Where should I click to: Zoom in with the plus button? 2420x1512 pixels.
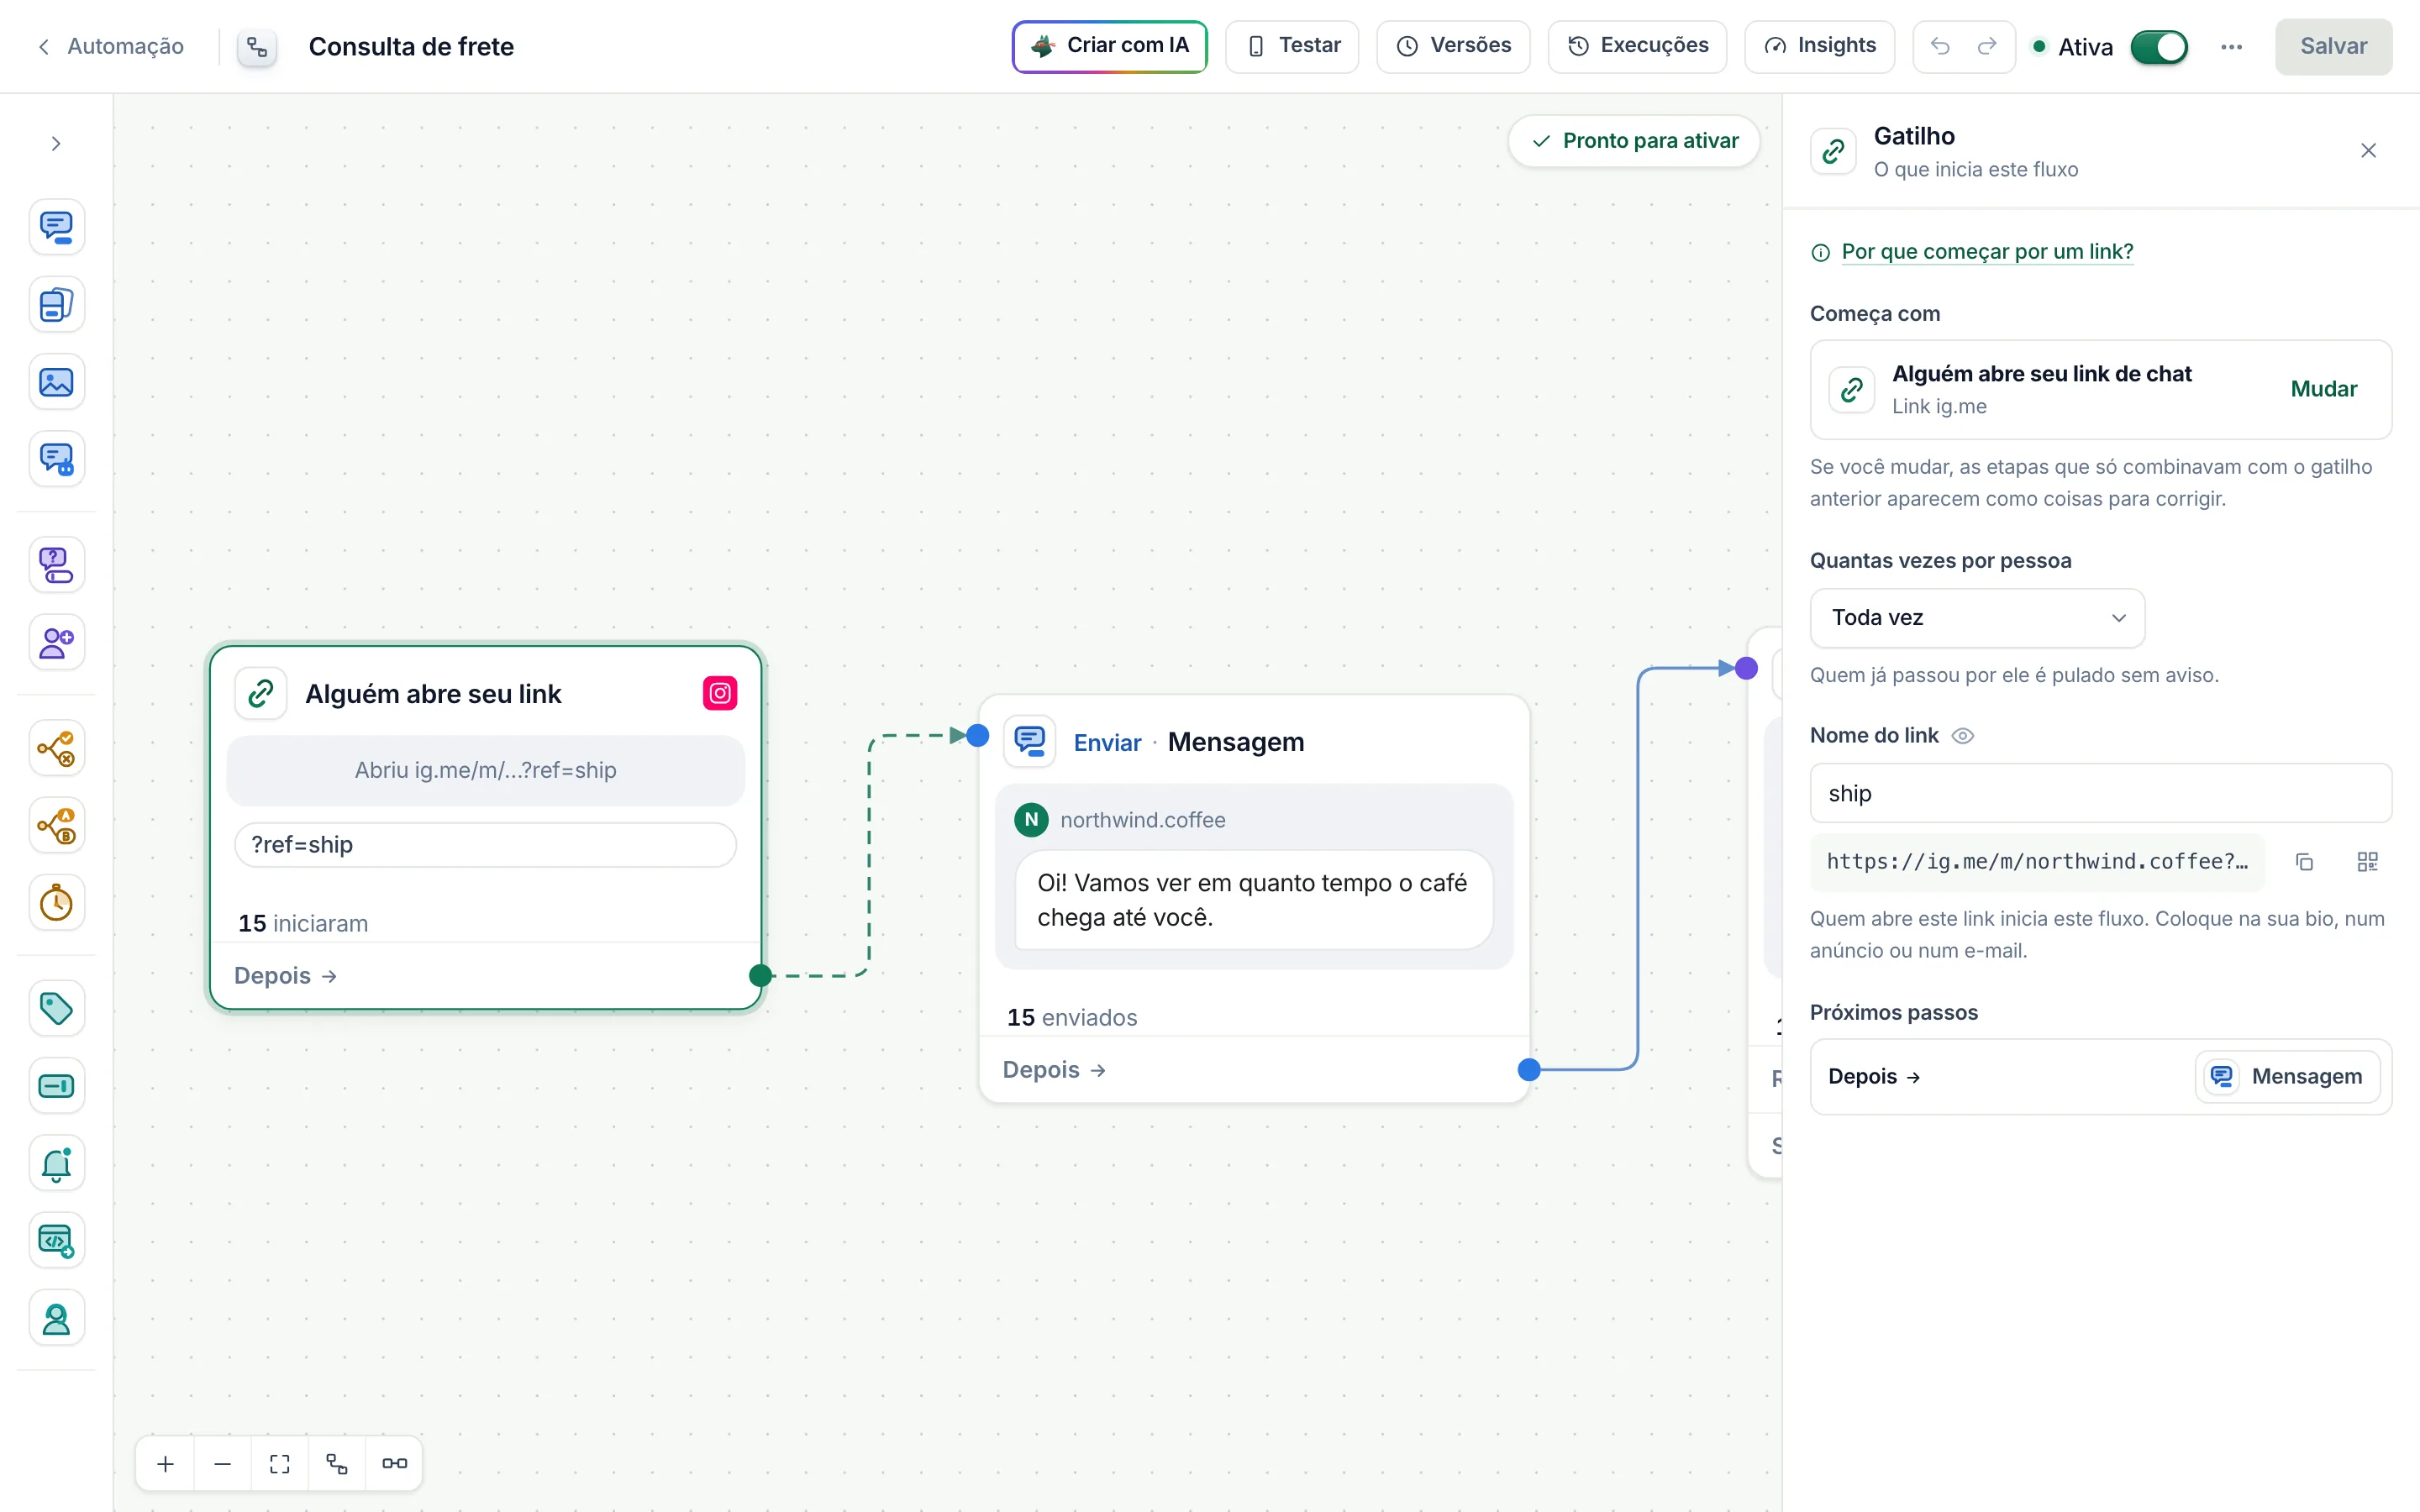tap(166, 1464)
